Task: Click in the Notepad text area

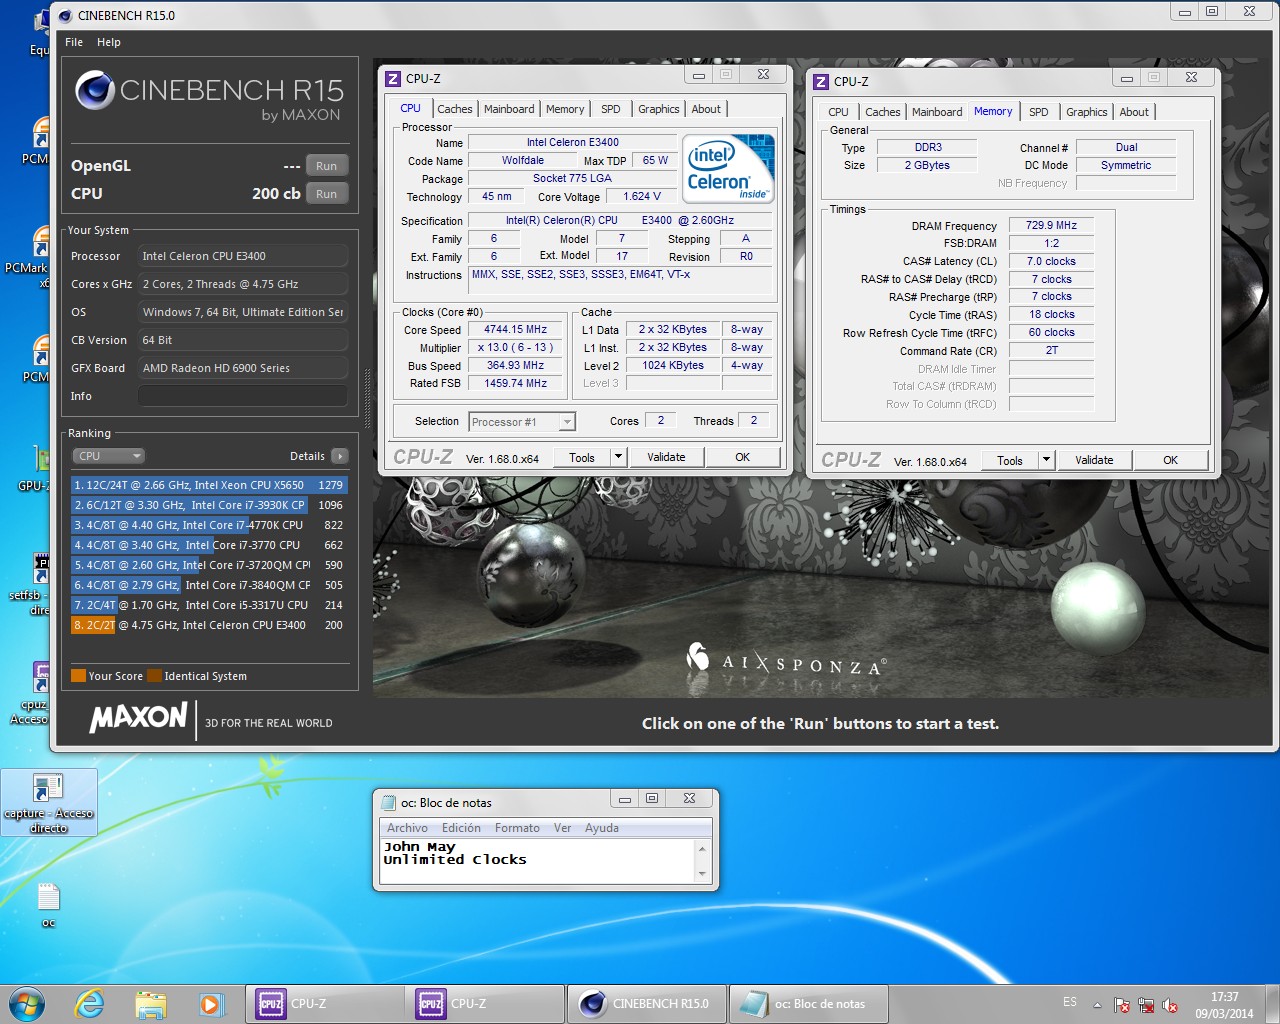Action: click(x=538, y=862)
